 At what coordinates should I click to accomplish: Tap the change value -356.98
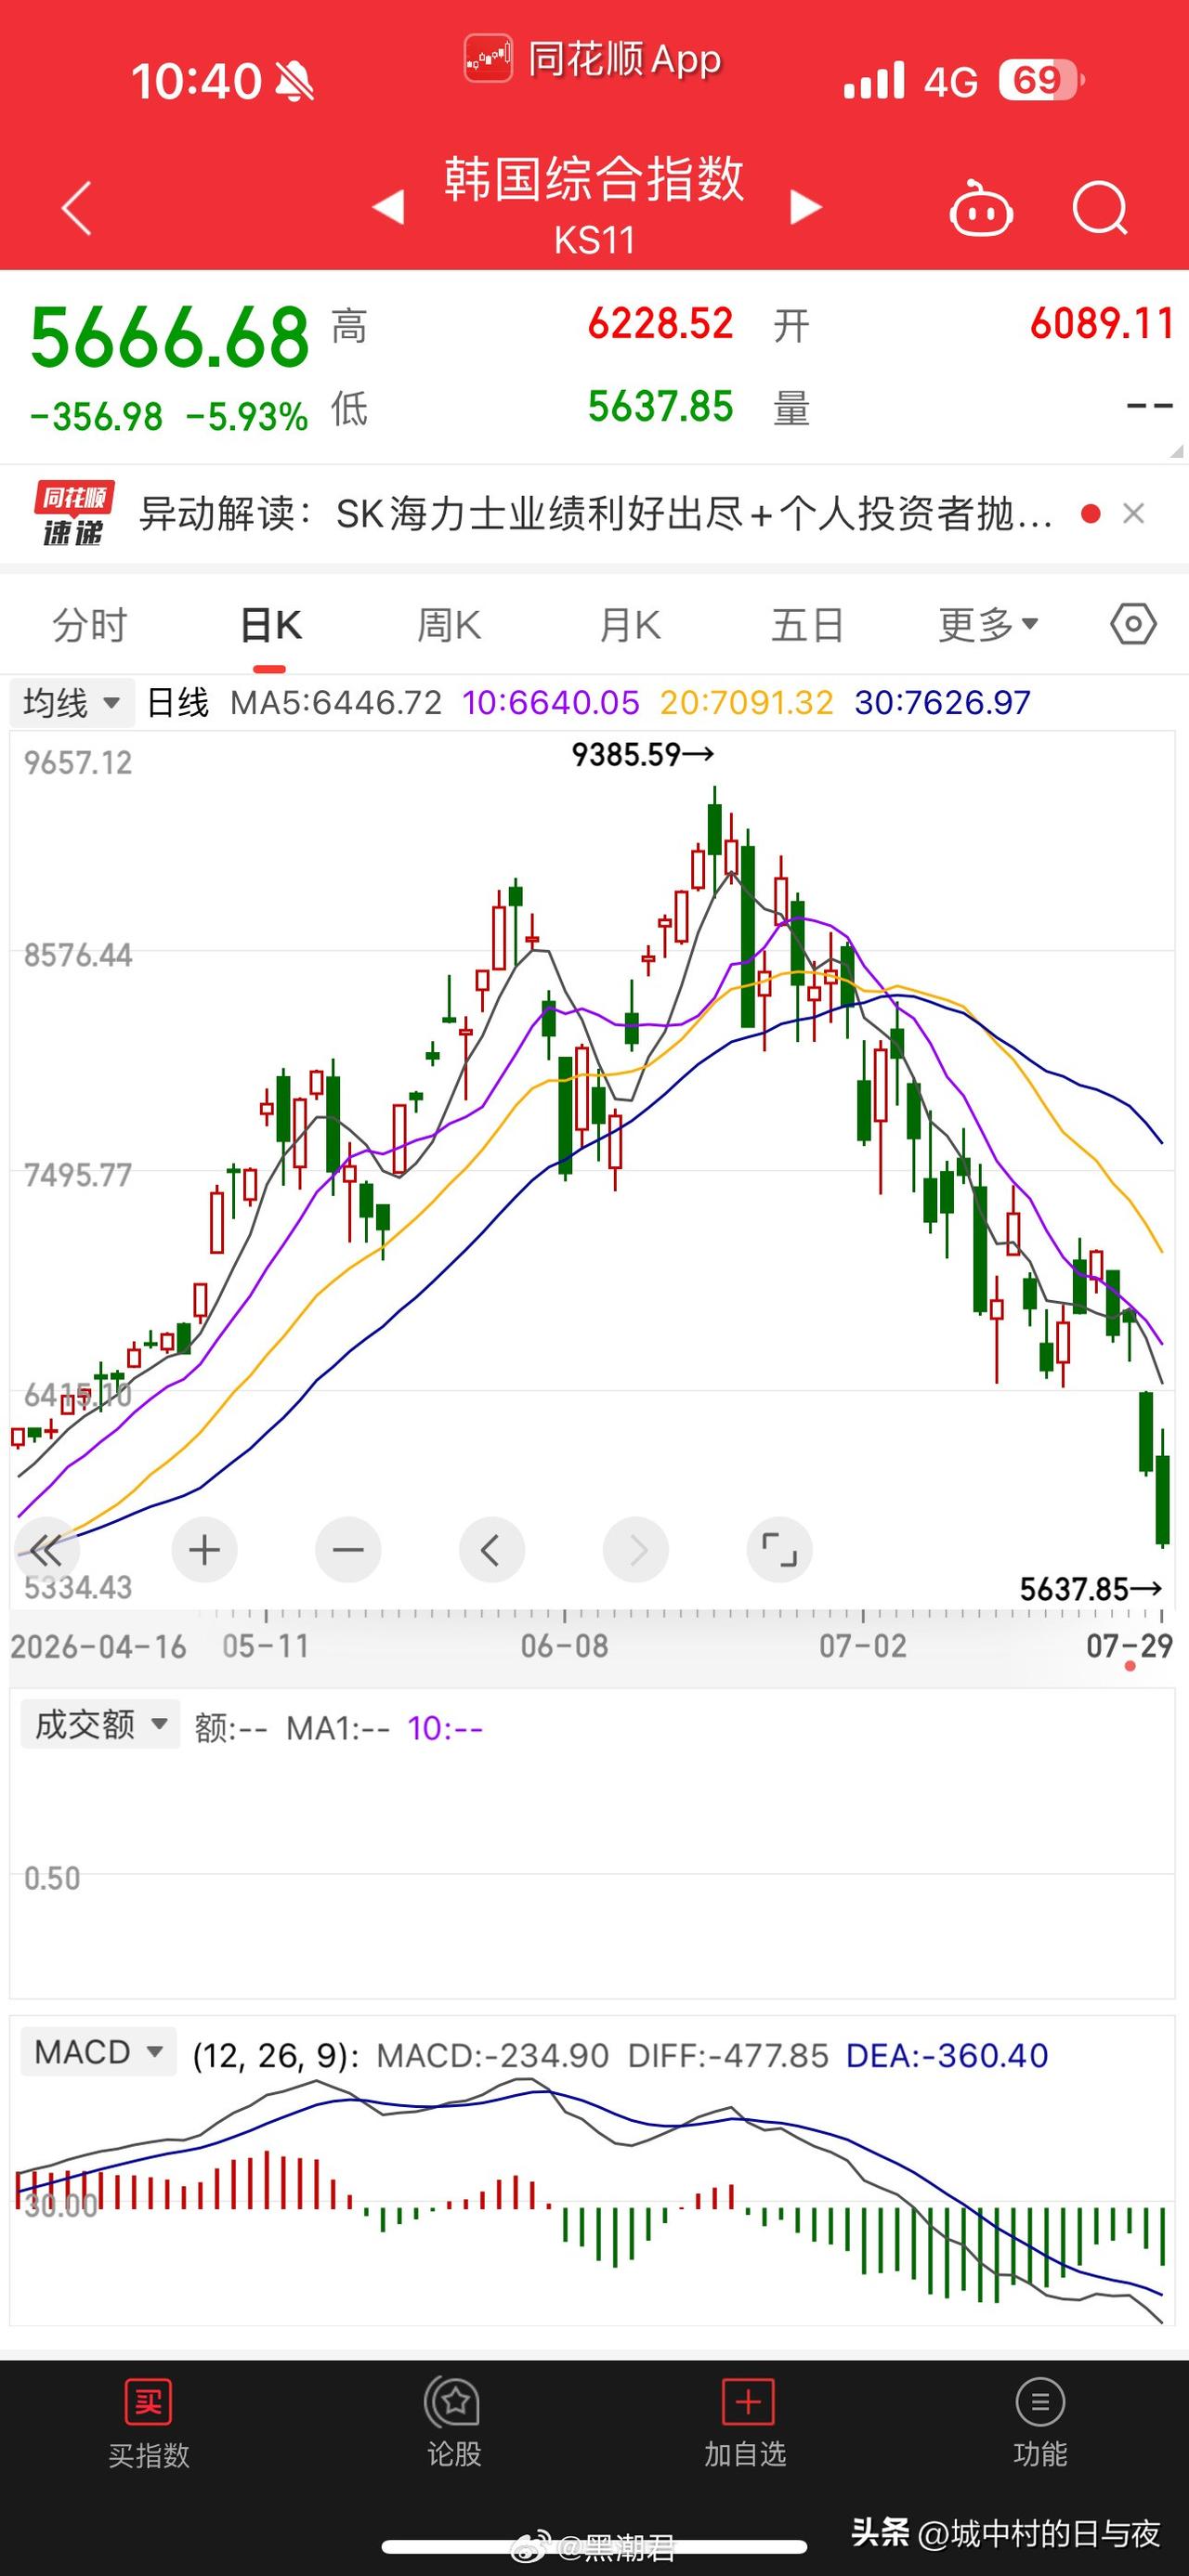point(96,416)
